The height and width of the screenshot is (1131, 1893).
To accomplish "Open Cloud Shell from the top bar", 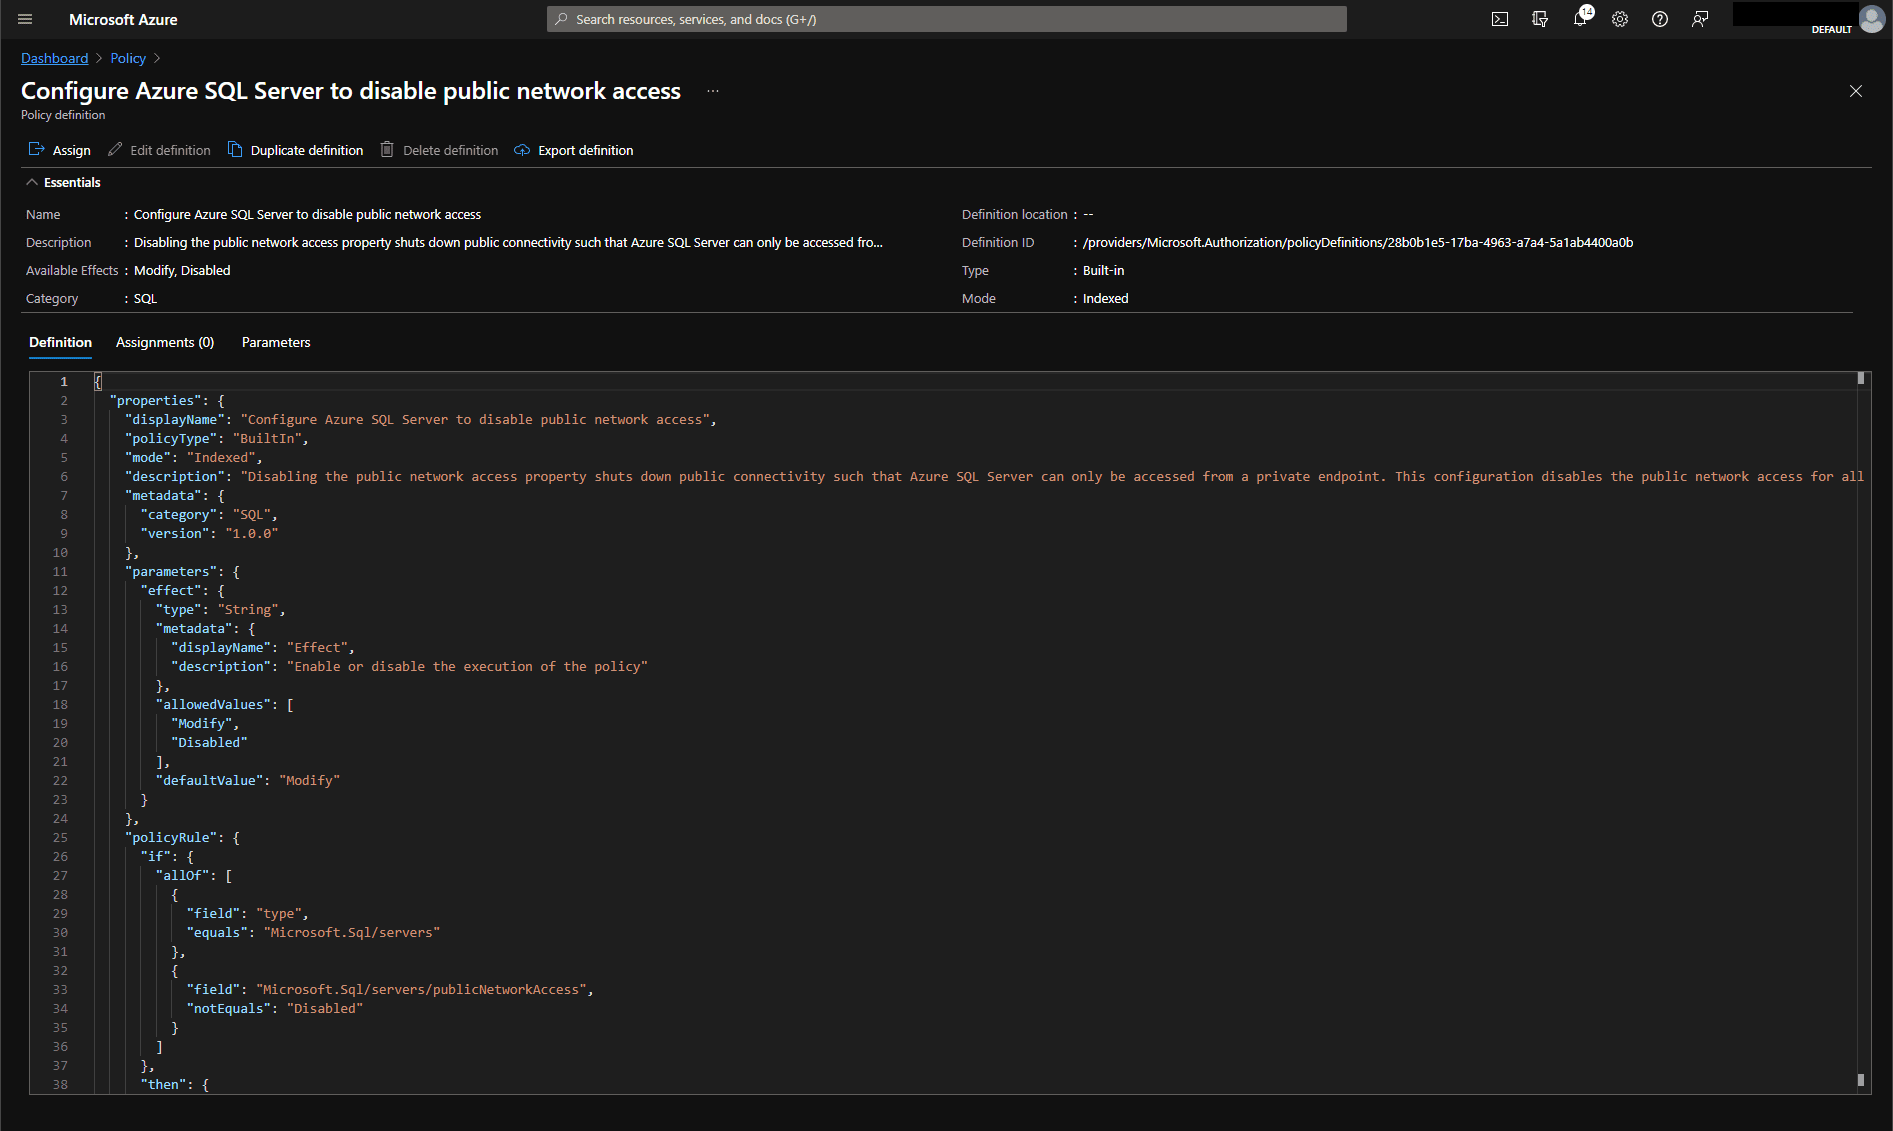I will click(1500, 19).
